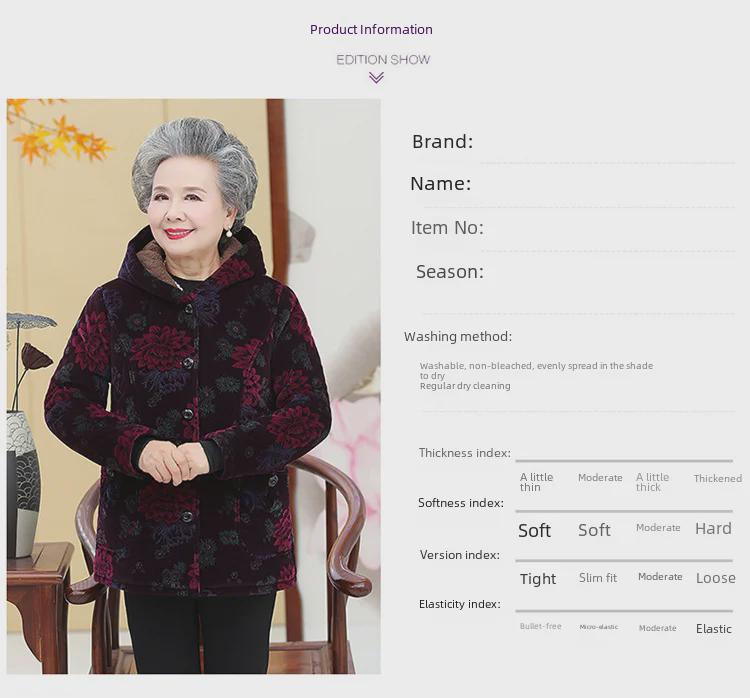
Task: Pick the 'Micro-elastic' elasticity option
Action: click(x=598, y=627)
